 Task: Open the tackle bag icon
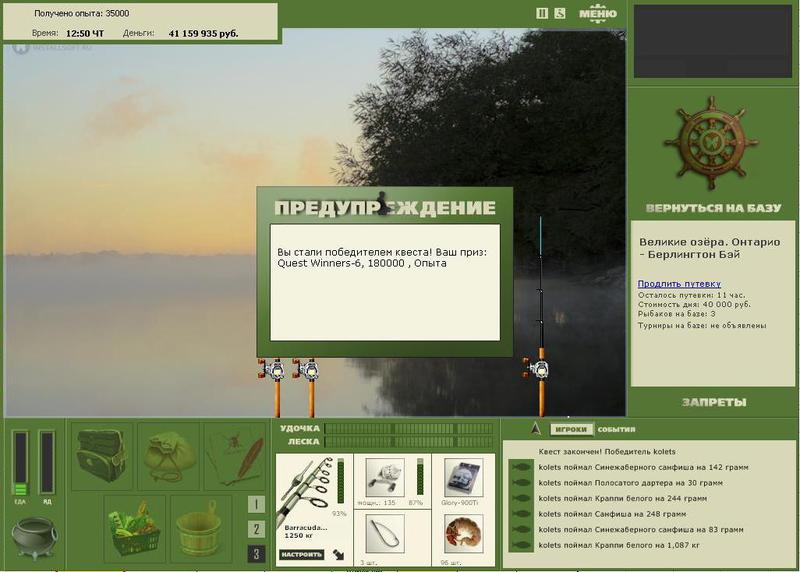tap(102, 456)
